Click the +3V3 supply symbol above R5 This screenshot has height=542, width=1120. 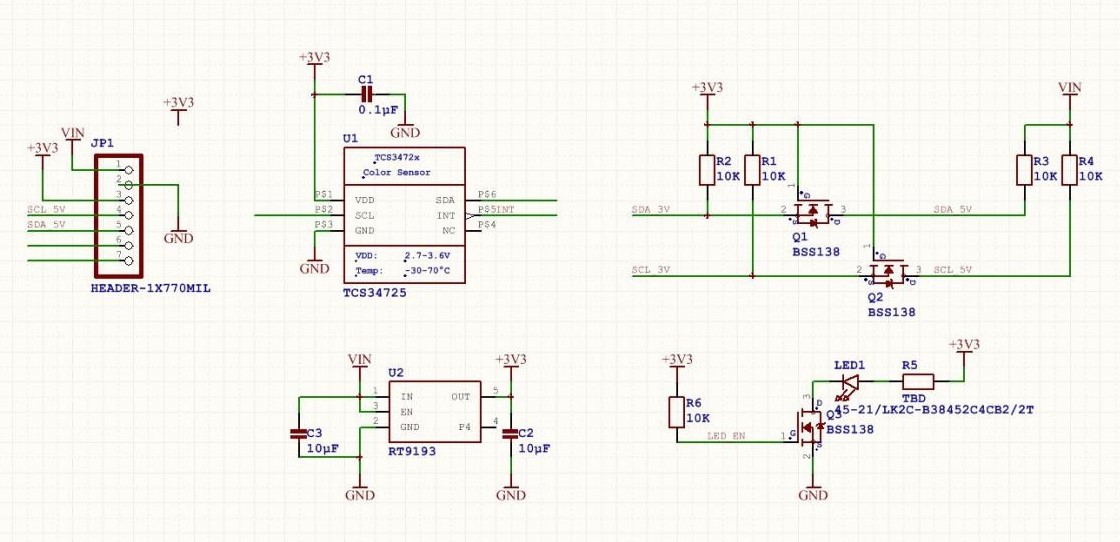(x=964, y=345)
